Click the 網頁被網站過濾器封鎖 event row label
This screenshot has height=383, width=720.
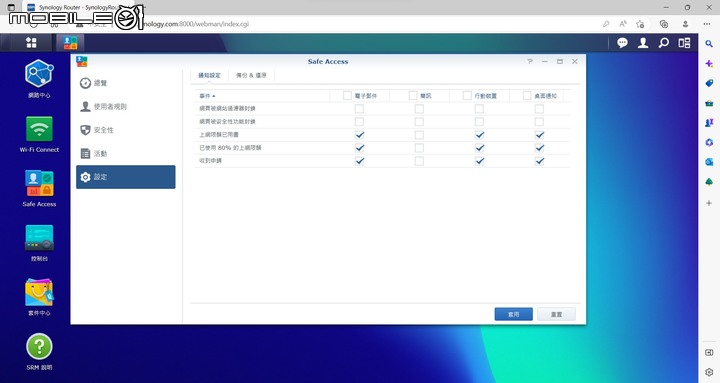coord(227,109)
